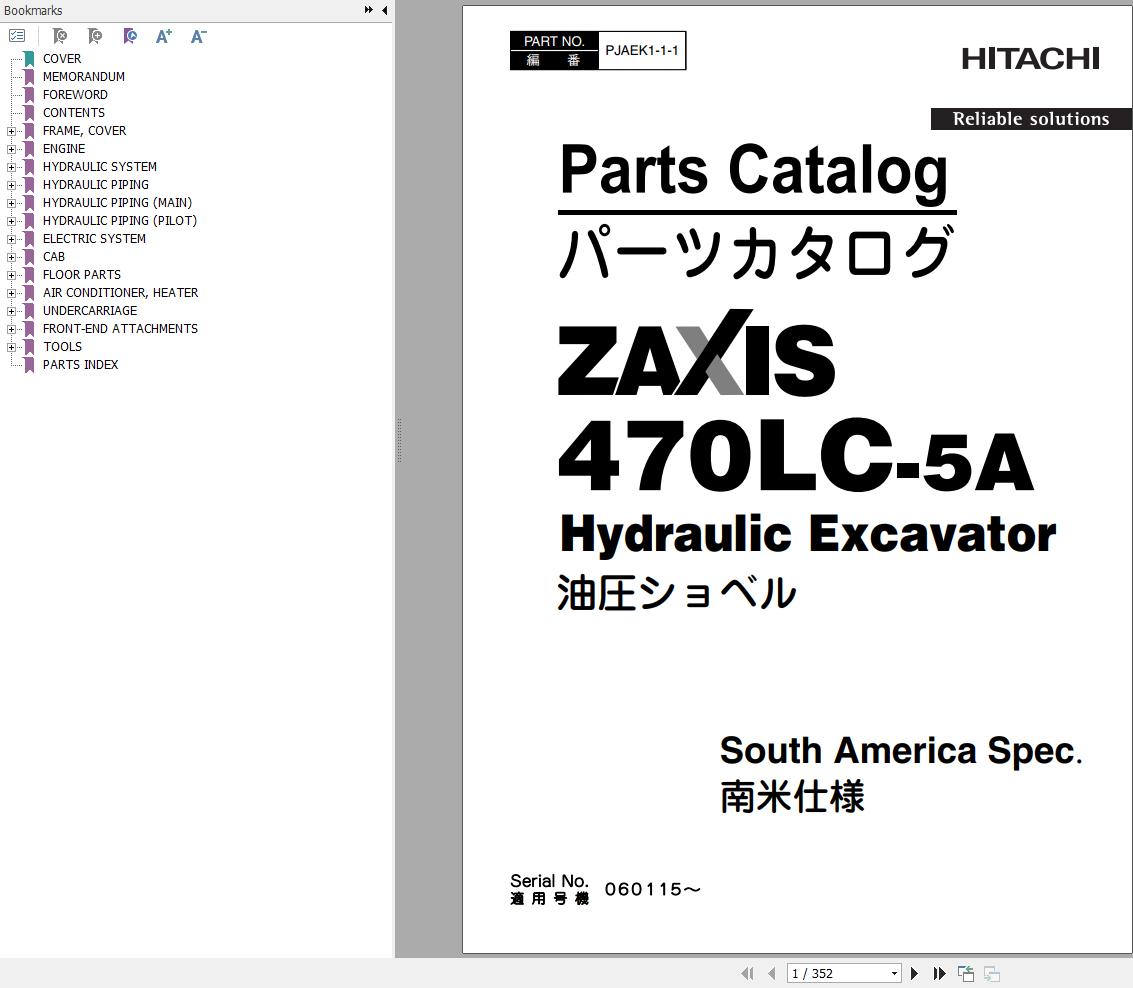Select the HYDRAULIC PIPING (MAIN) label
Image resolution: width=1133 pixels, height=988 pixels.
(x=117, y=203)
